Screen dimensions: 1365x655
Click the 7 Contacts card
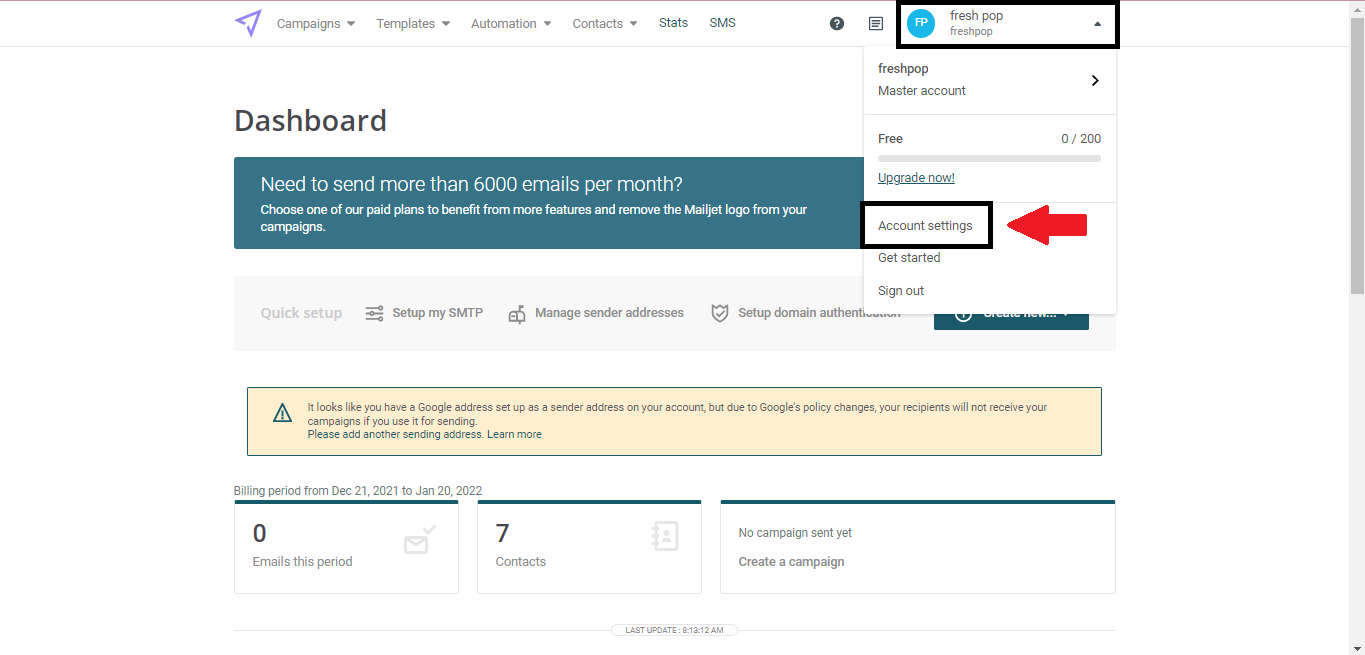tap(589, 547)
